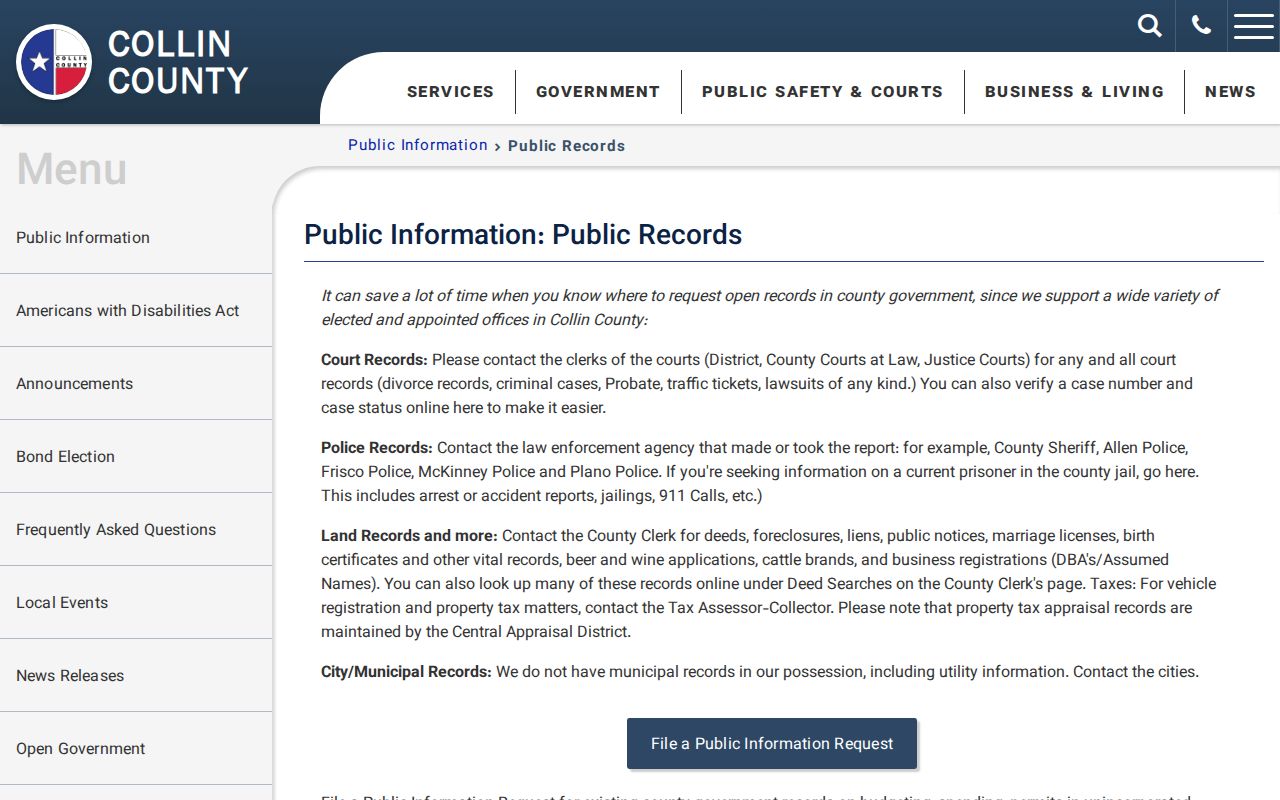Open the hamburger menu icon
Image resolution: width=1280 pixels, height=800 pixels.
1254,26
